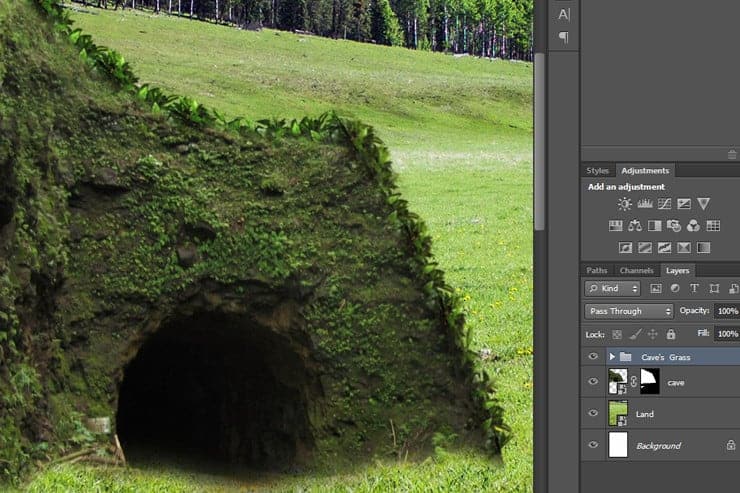The image size is (740, 493).
Task: Hide the cave layer
Action: coord(593,382)
